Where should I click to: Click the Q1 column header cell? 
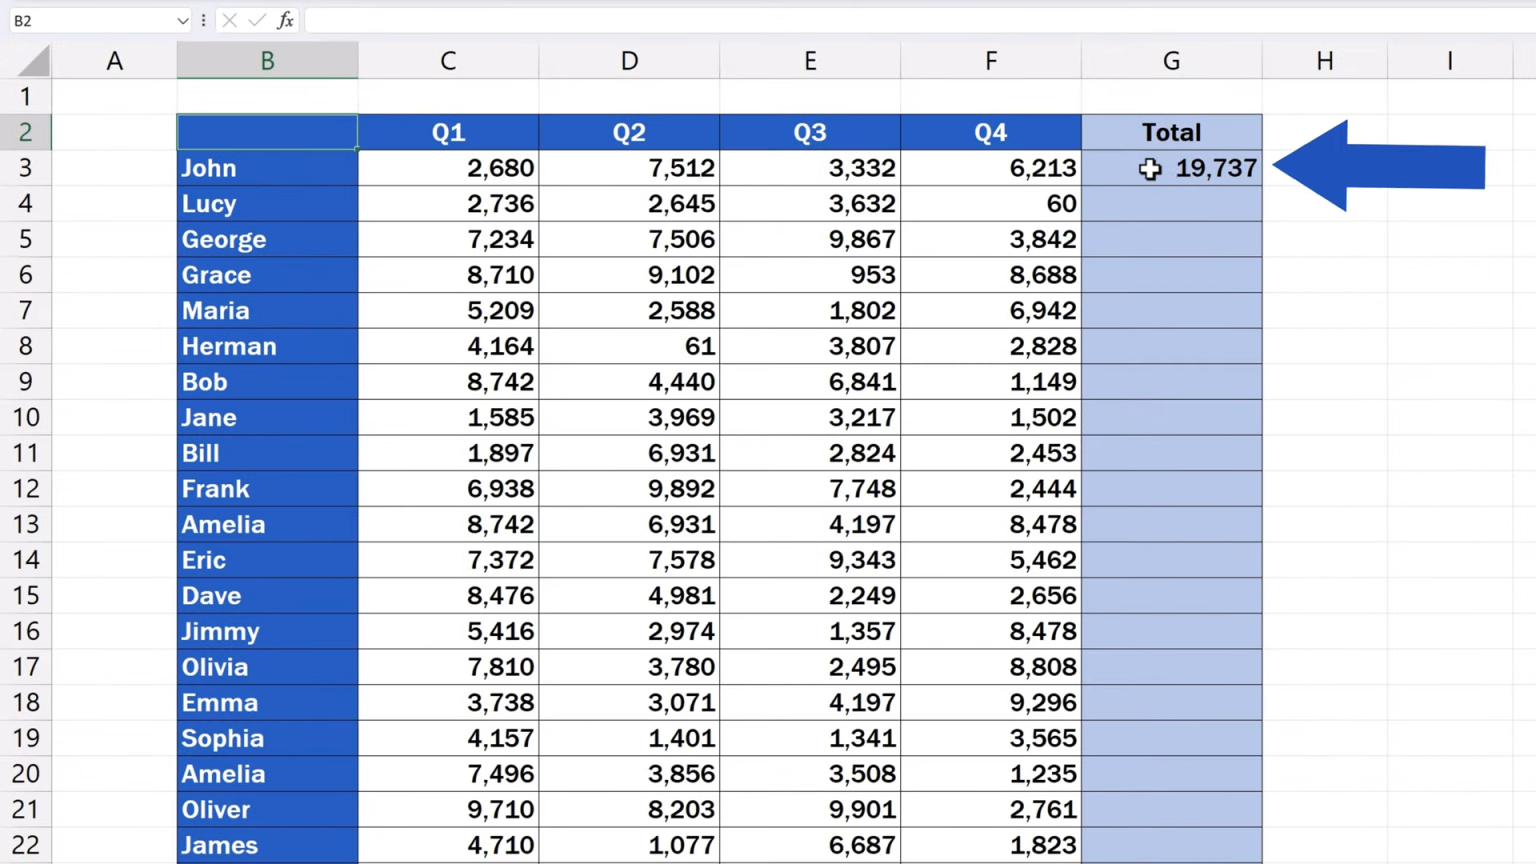pyautogui.click(x=447, y=132)
